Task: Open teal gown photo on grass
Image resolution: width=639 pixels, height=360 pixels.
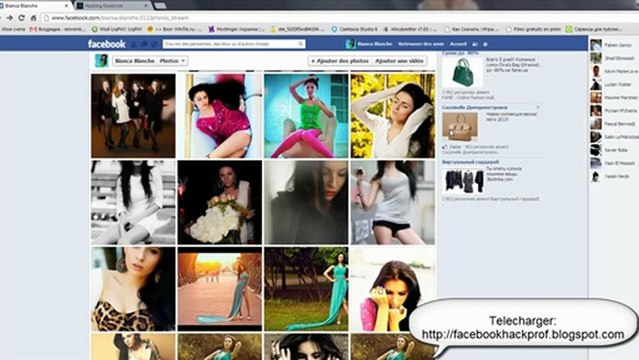Action: 306,289
